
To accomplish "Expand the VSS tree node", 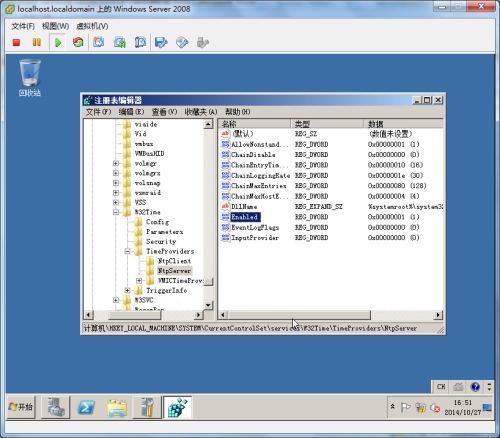I will click(x=116, y=202).
